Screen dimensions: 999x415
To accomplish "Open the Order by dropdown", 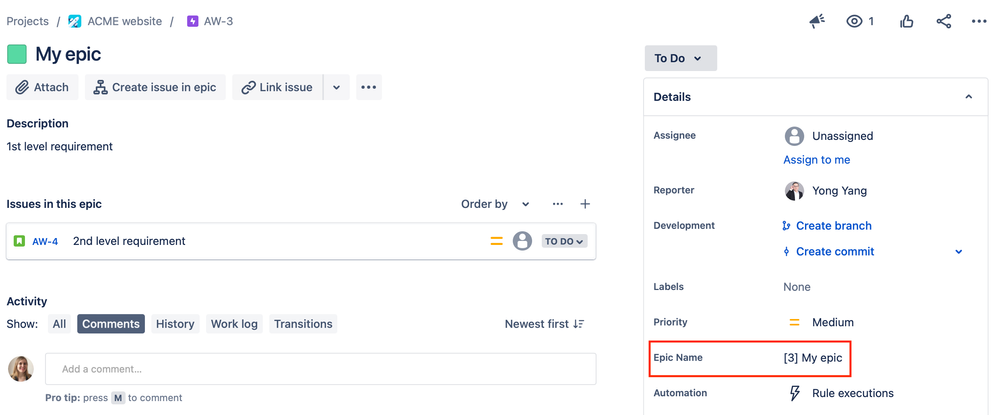I will [496, 204].
